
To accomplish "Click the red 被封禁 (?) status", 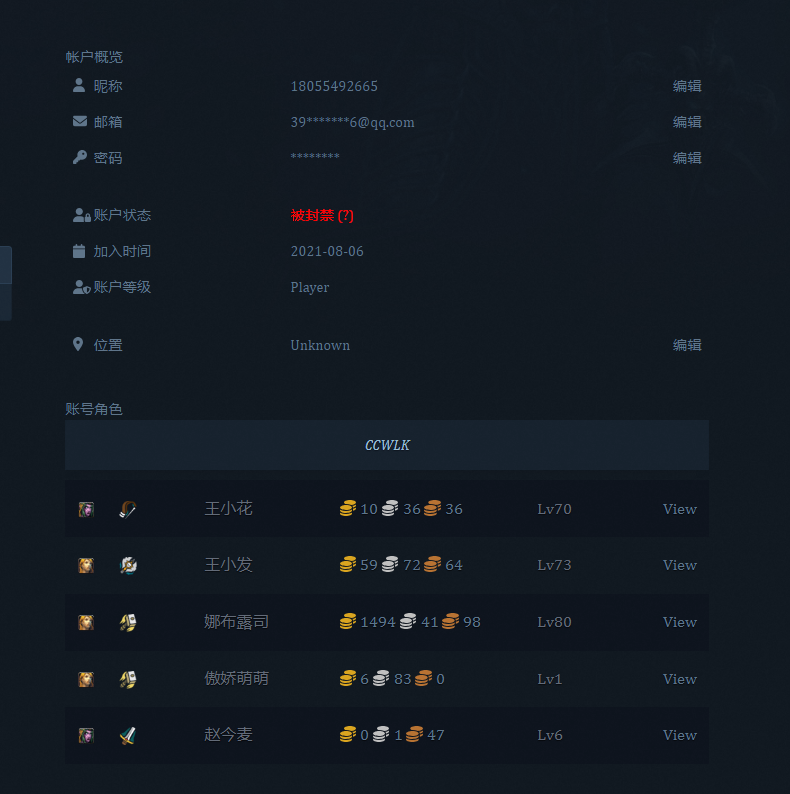I will coord(322,216).
